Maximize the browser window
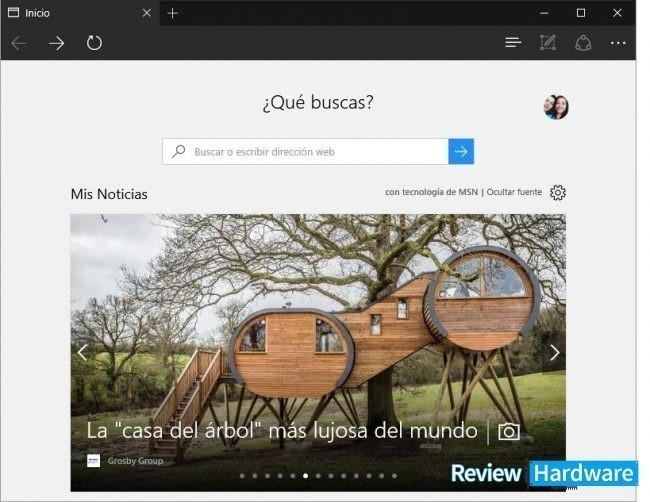650x502 pixels. [x=581, y=13]
